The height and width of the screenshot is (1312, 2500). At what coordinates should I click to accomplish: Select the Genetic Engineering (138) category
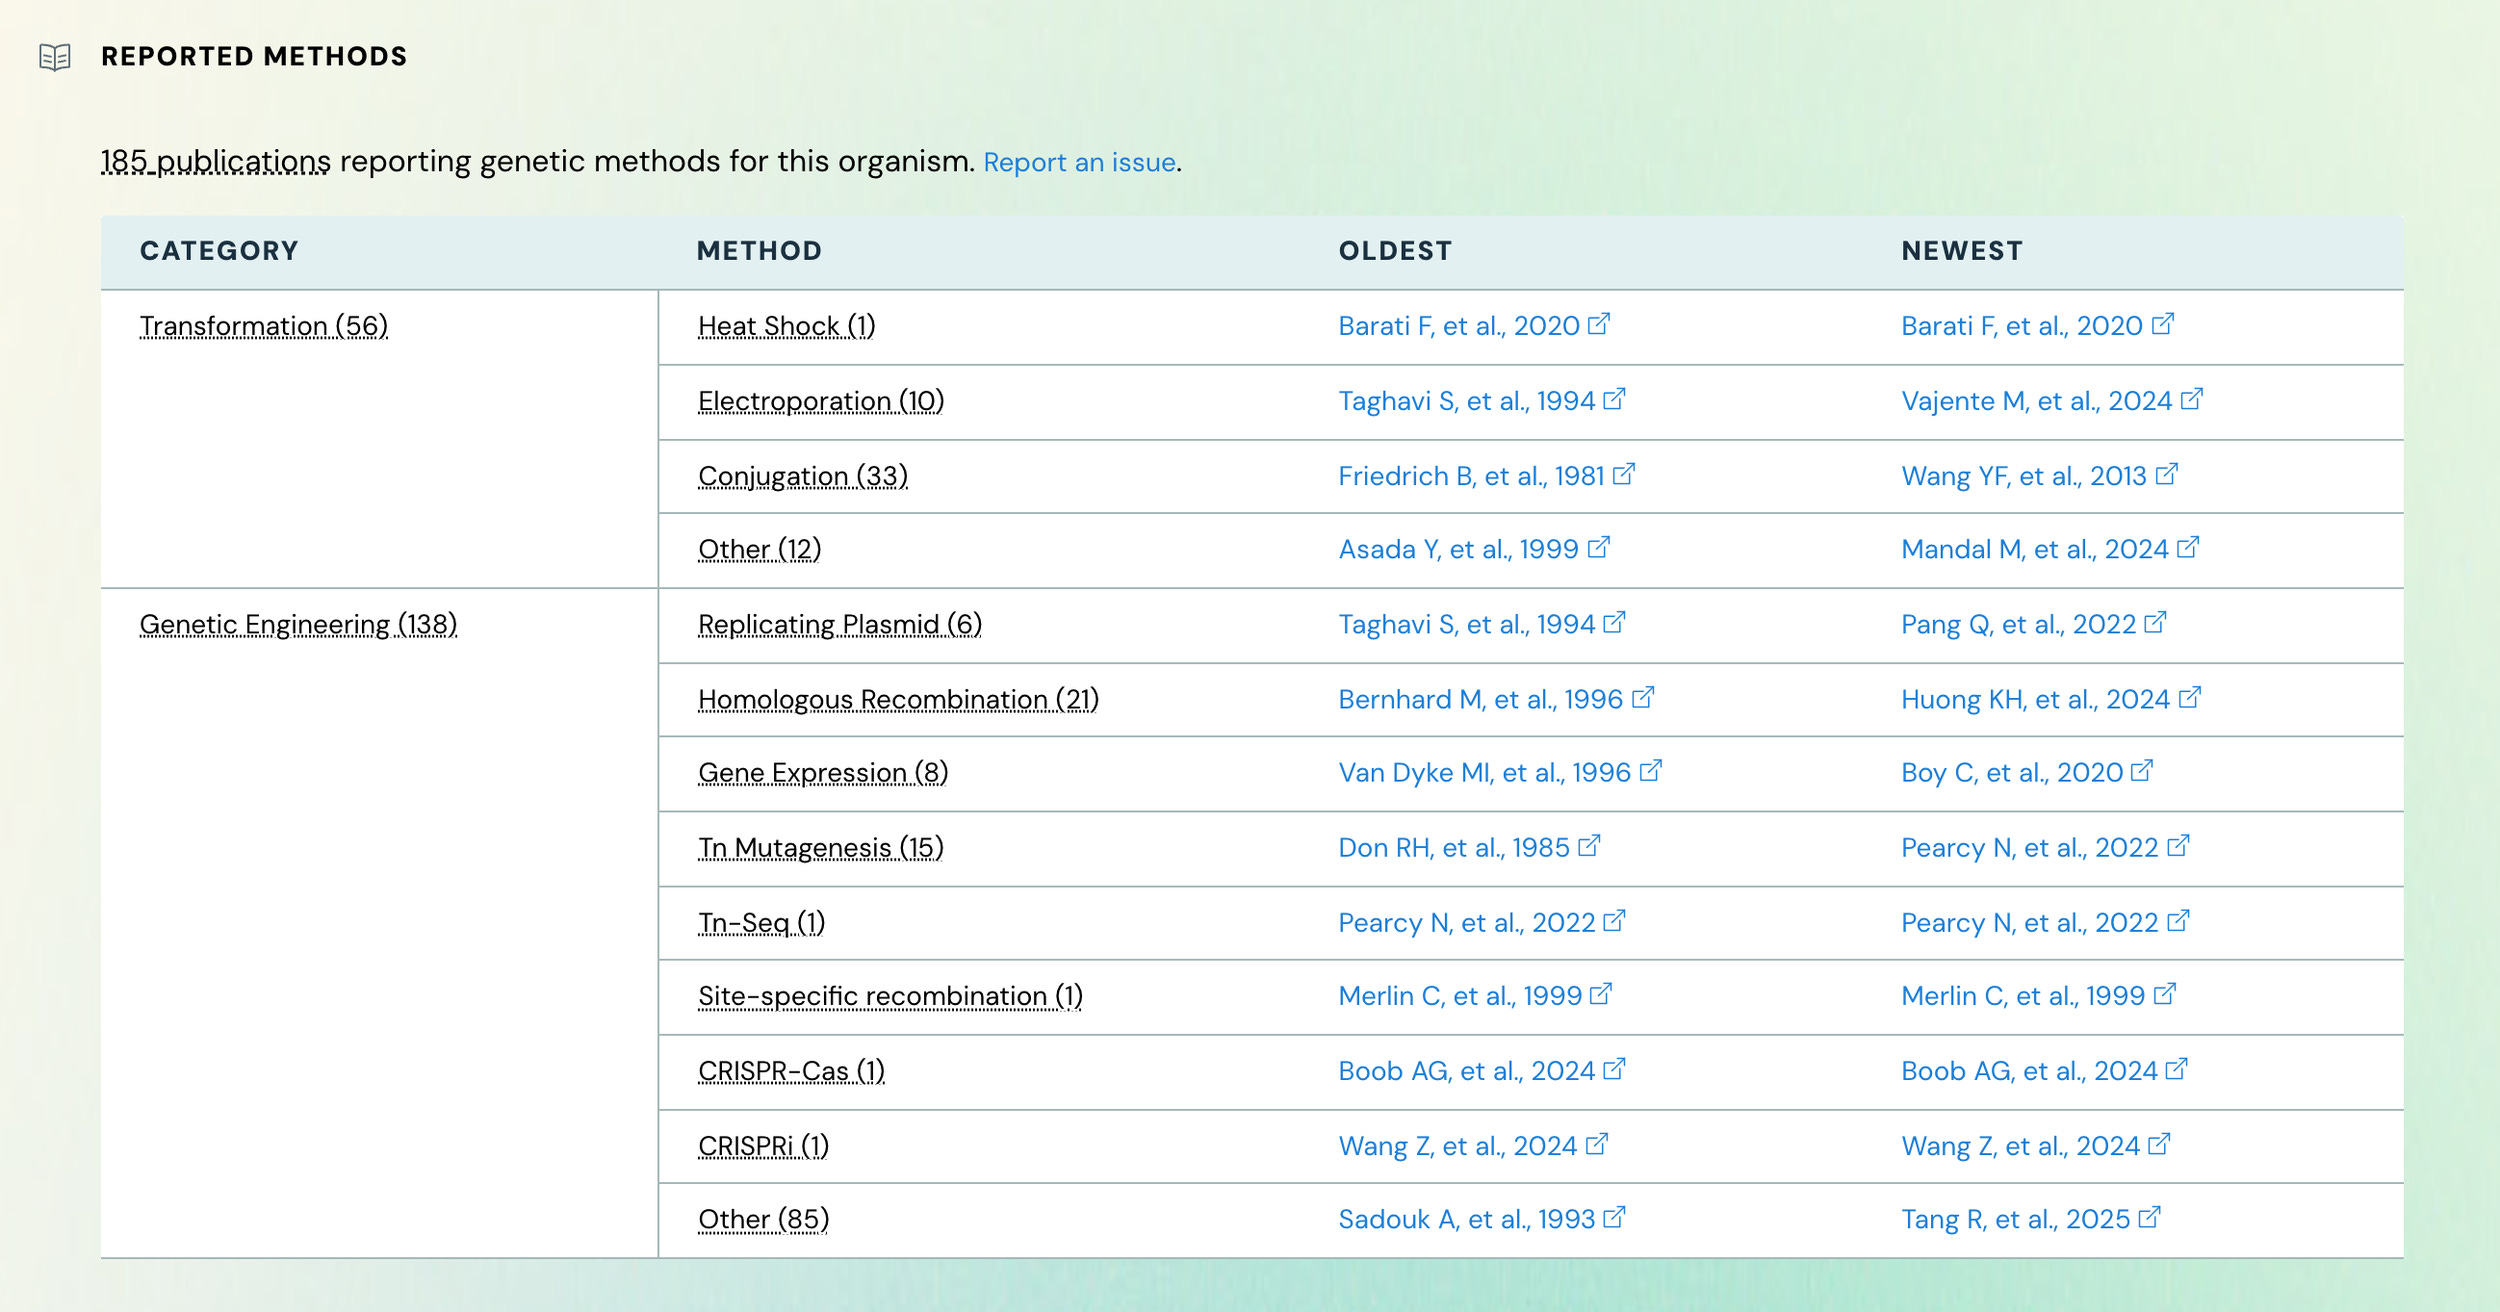tap(298, 624)
